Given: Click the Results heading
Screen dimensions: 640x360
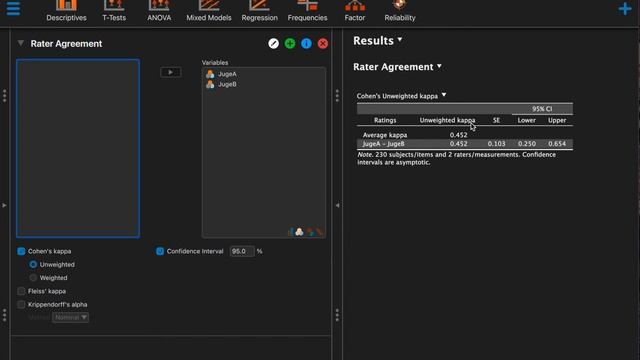Looking at the screenshot, I should pos(373,40).
